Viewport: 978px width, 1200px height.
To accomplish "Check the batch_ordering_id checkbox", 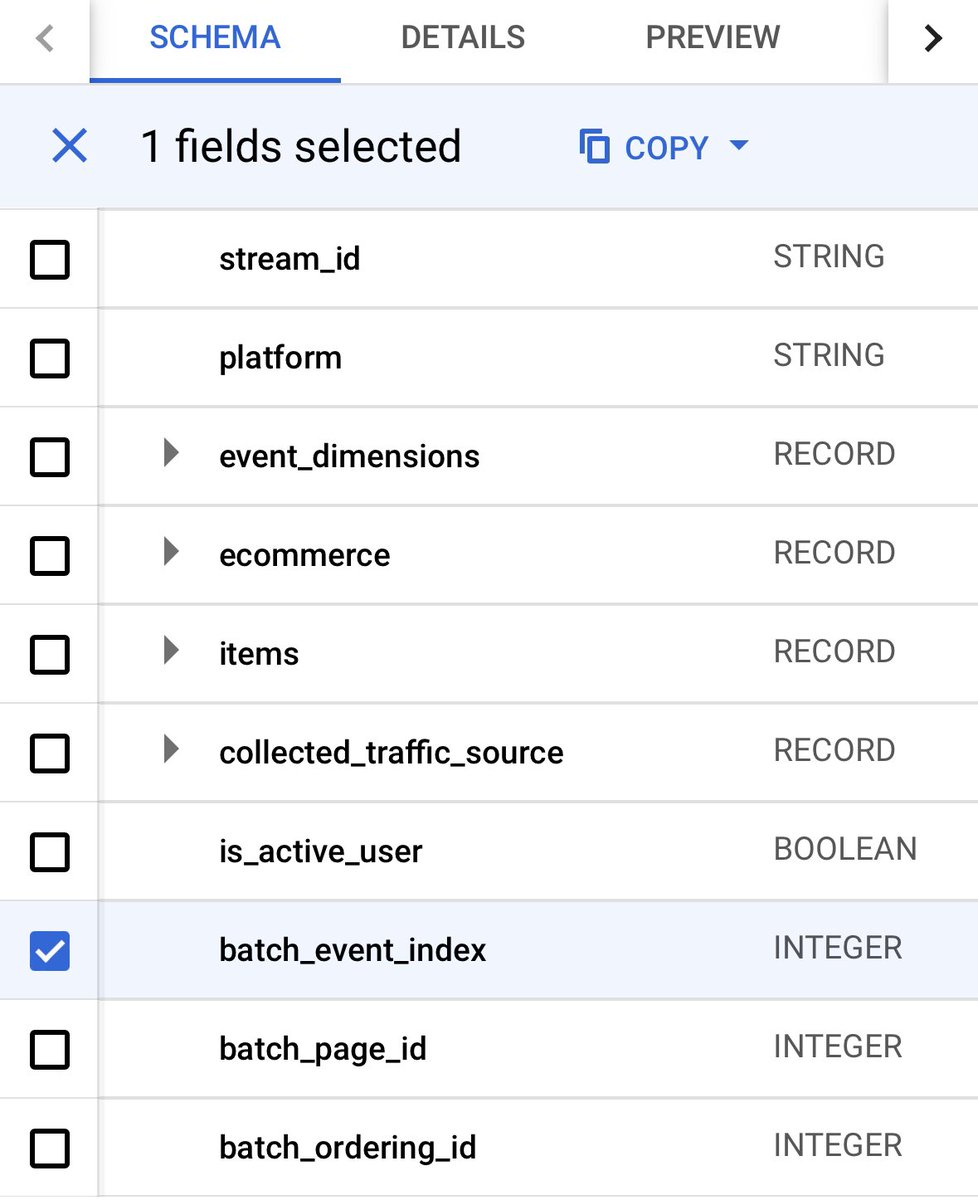I will pyautogui.click(x=50, y=1147).
